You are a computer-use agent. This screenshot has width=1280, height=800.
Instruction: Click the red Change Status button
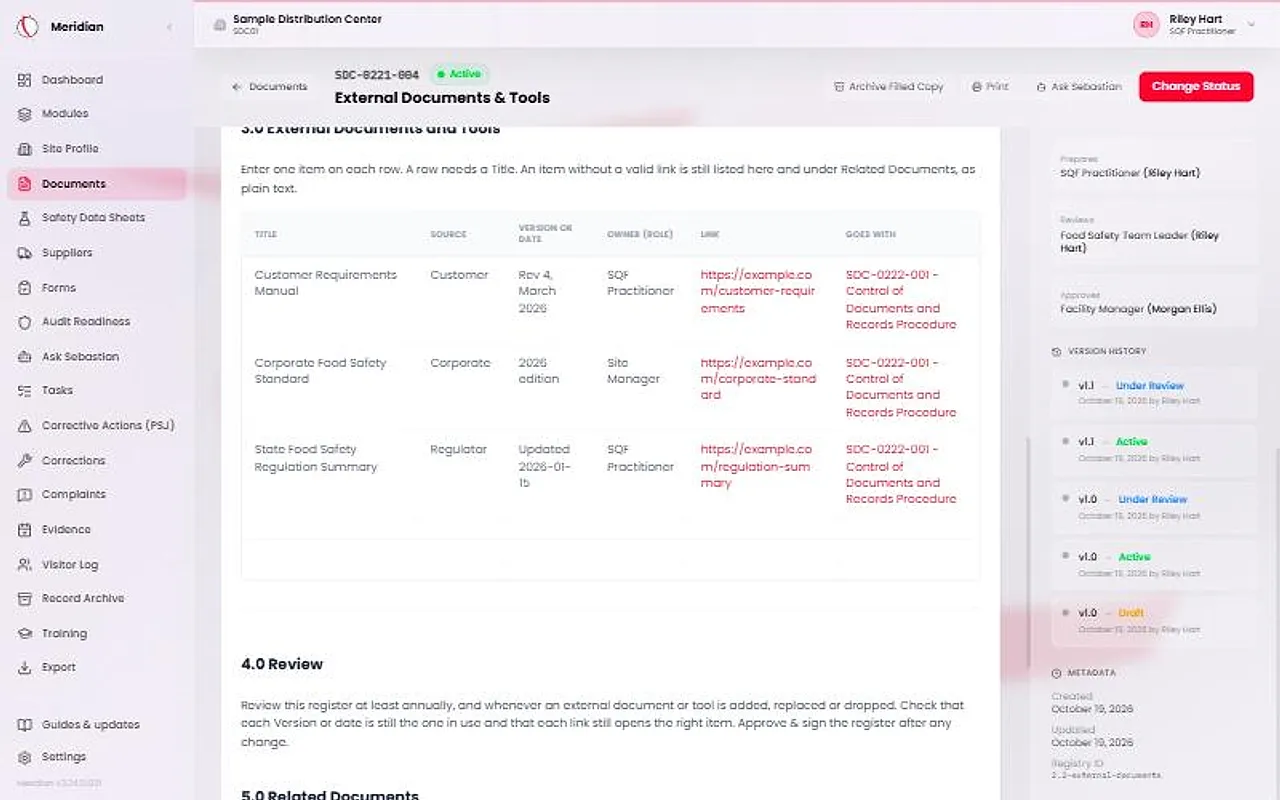point(1196,86)
